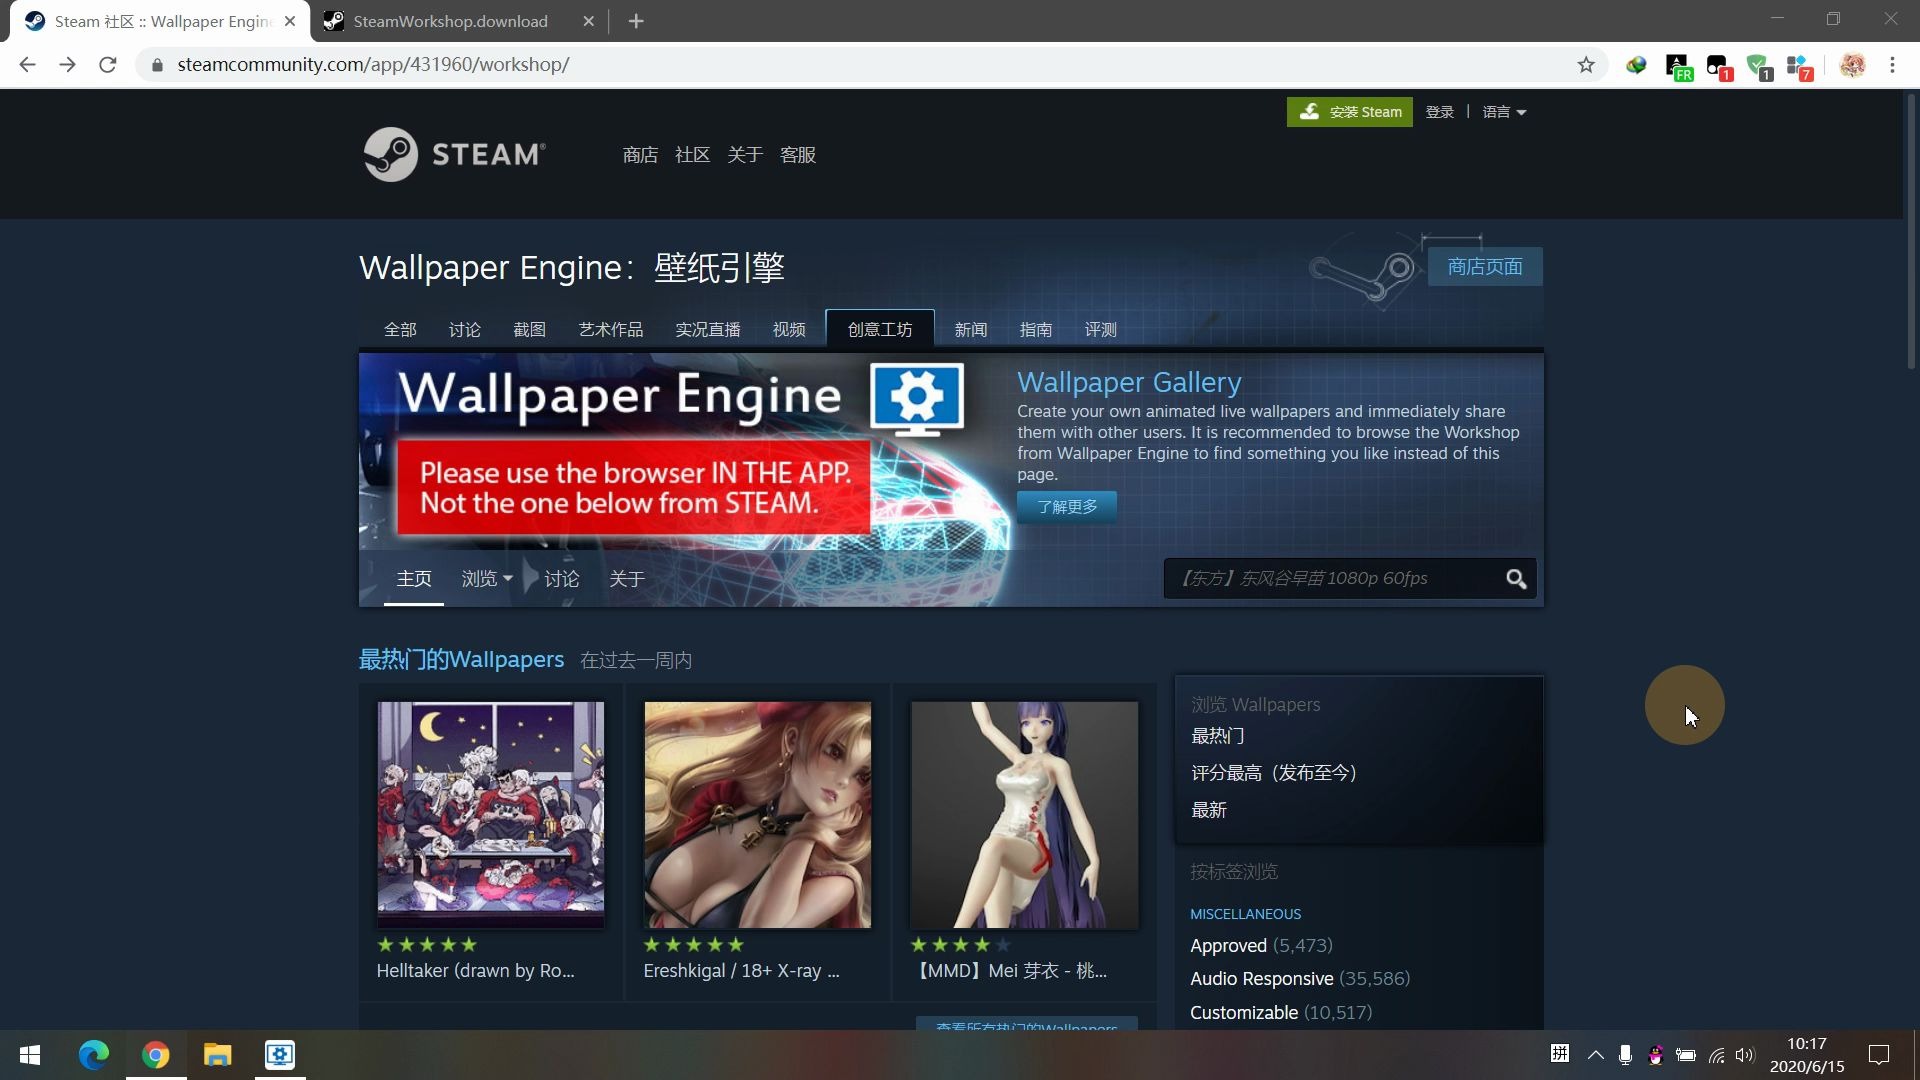
Task: Click the bookmark star icon in address bar
Action: [1586, 63]
